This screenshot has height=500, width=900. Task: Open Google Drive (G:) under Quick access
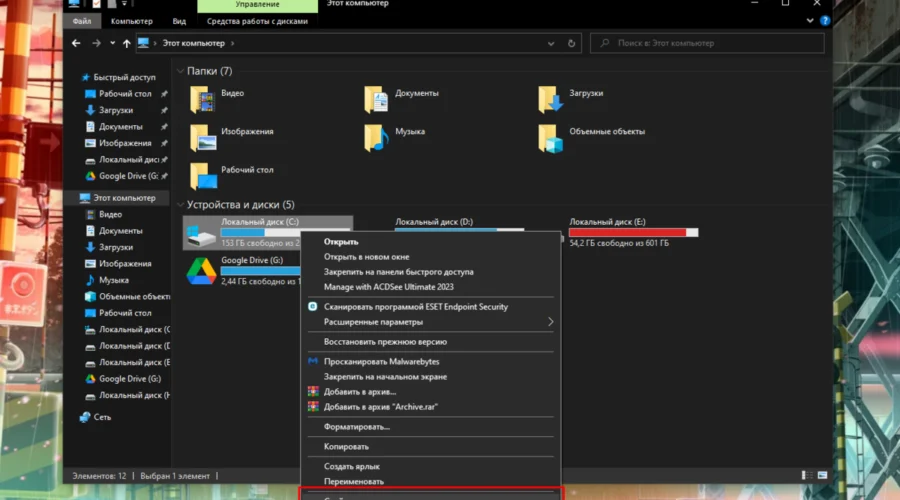pos(129,176)
